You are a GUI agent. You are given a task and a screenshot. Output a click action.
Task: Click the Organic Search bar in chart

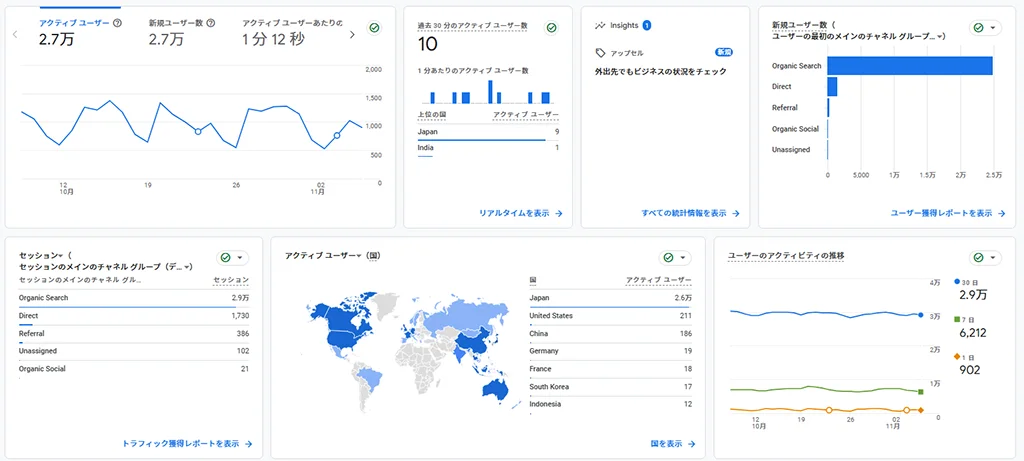909,66
